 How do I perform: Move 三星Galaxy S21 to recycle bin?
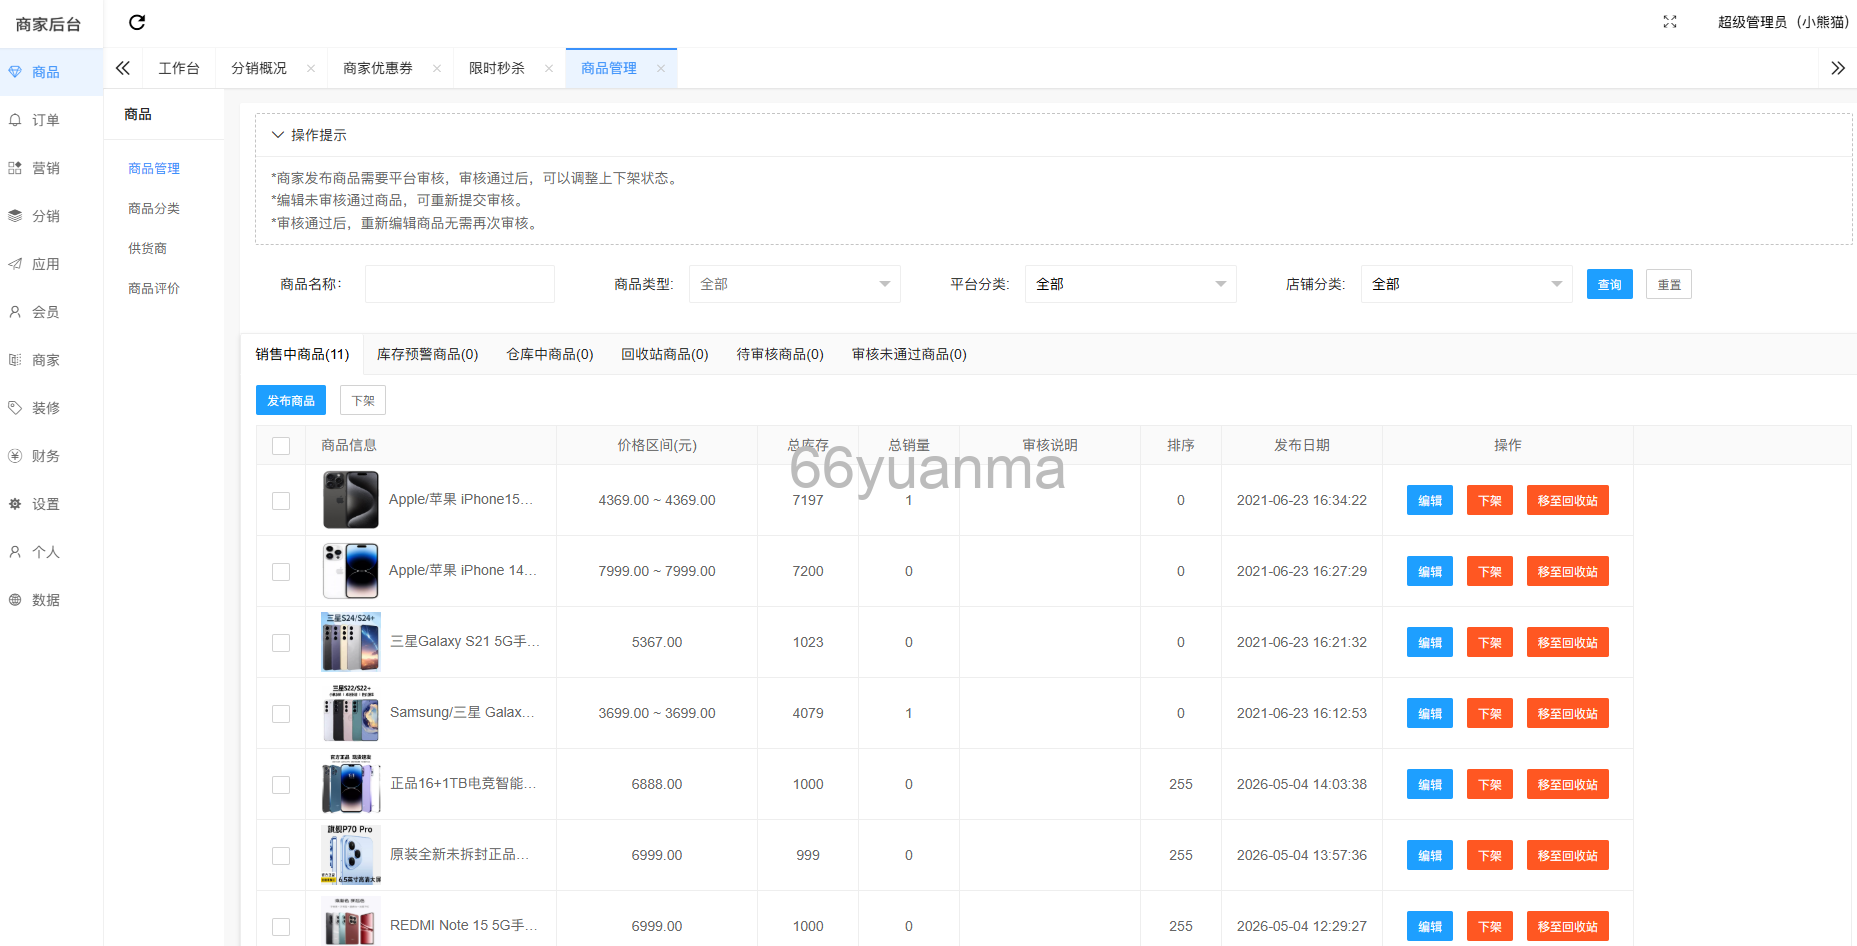pyautogui.click(x=1568, y=642)
